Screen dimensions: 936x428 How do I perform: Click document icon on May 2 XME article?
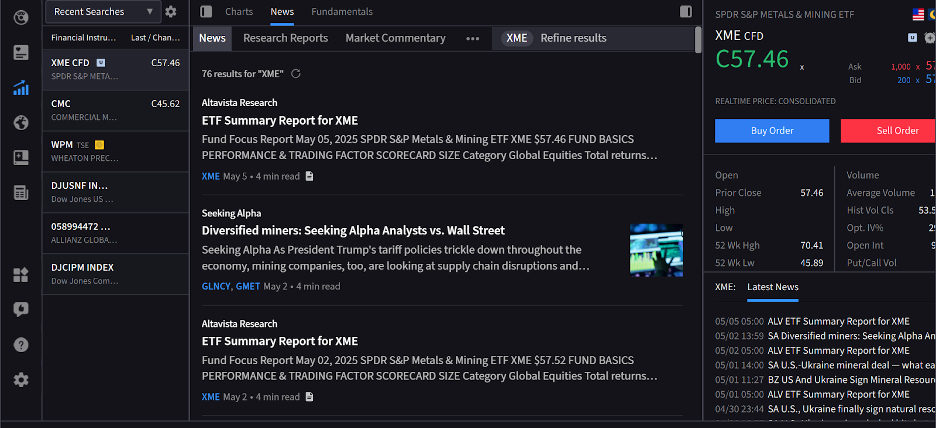(x=309, y=397)
